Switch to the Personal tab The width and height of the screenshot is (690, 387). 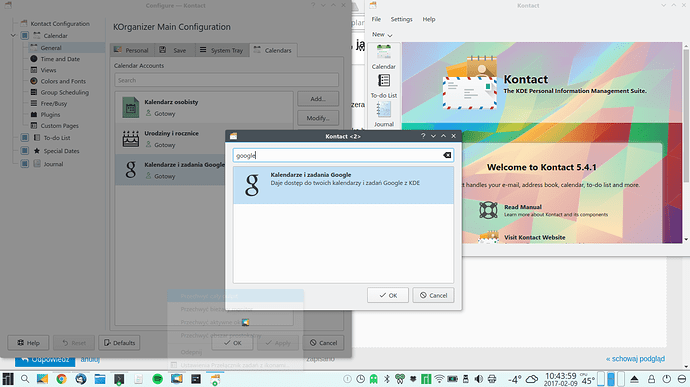pos(132,50)
